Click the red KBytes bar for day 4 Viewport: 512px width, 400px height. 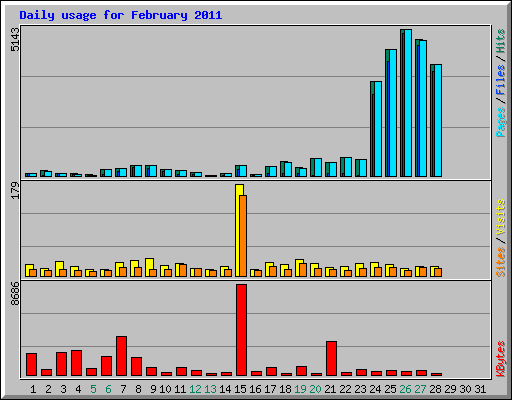76,363
